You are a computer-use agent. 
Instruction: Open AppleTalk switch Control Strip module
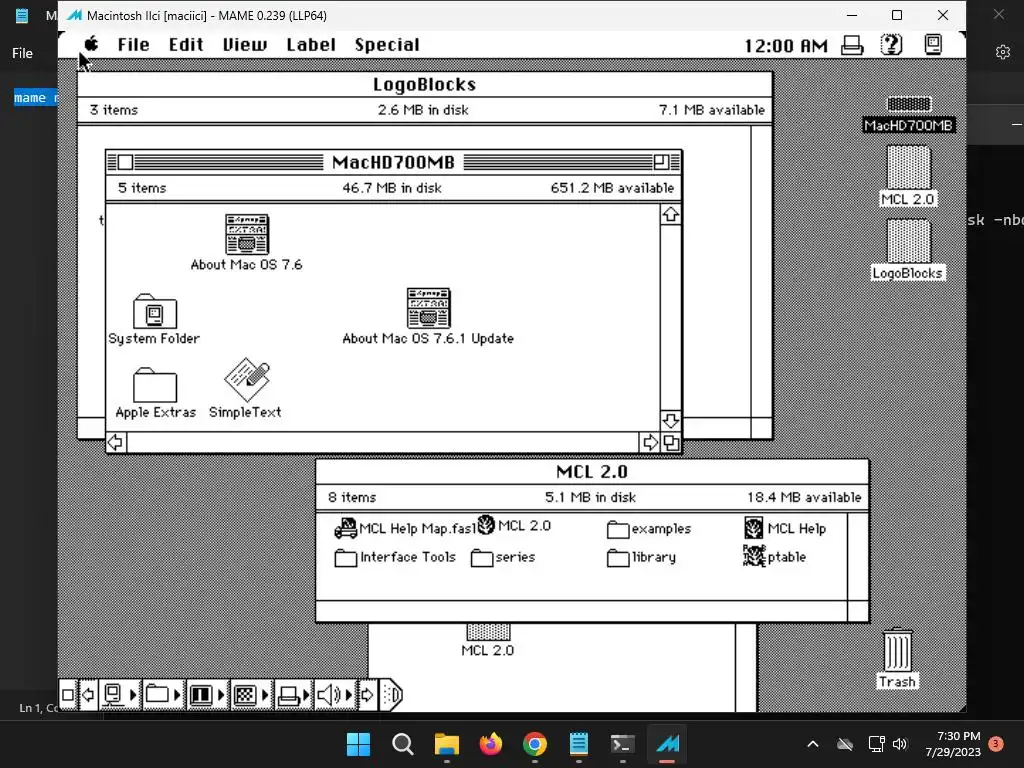click(119, 695)
